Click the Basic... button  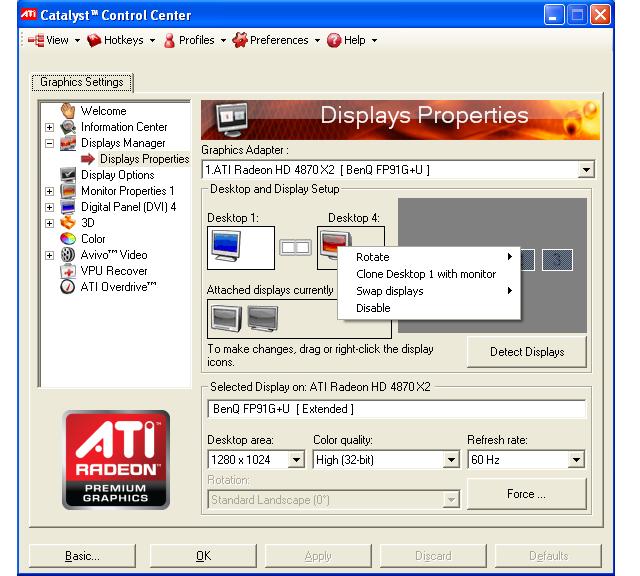[x=82, y=556]
